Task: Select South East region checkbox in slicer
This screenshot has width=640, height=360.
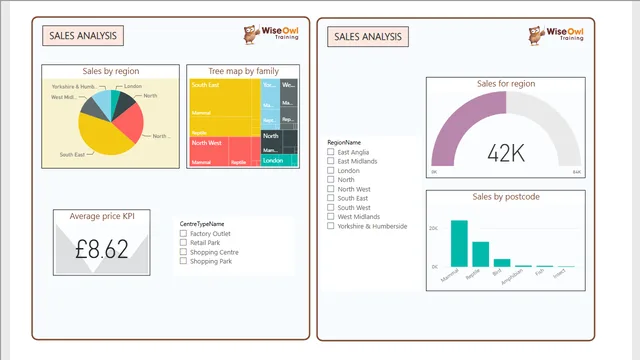Action: point(331,198)
